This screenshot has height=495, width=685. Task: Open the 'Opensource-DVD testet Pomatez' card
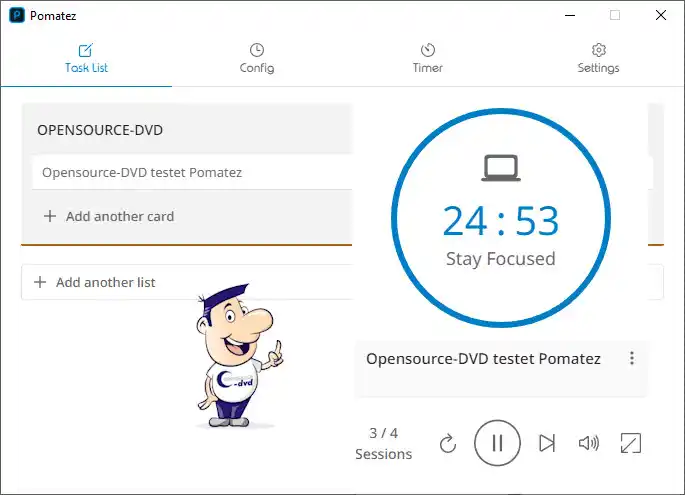[x=192, y=173]
